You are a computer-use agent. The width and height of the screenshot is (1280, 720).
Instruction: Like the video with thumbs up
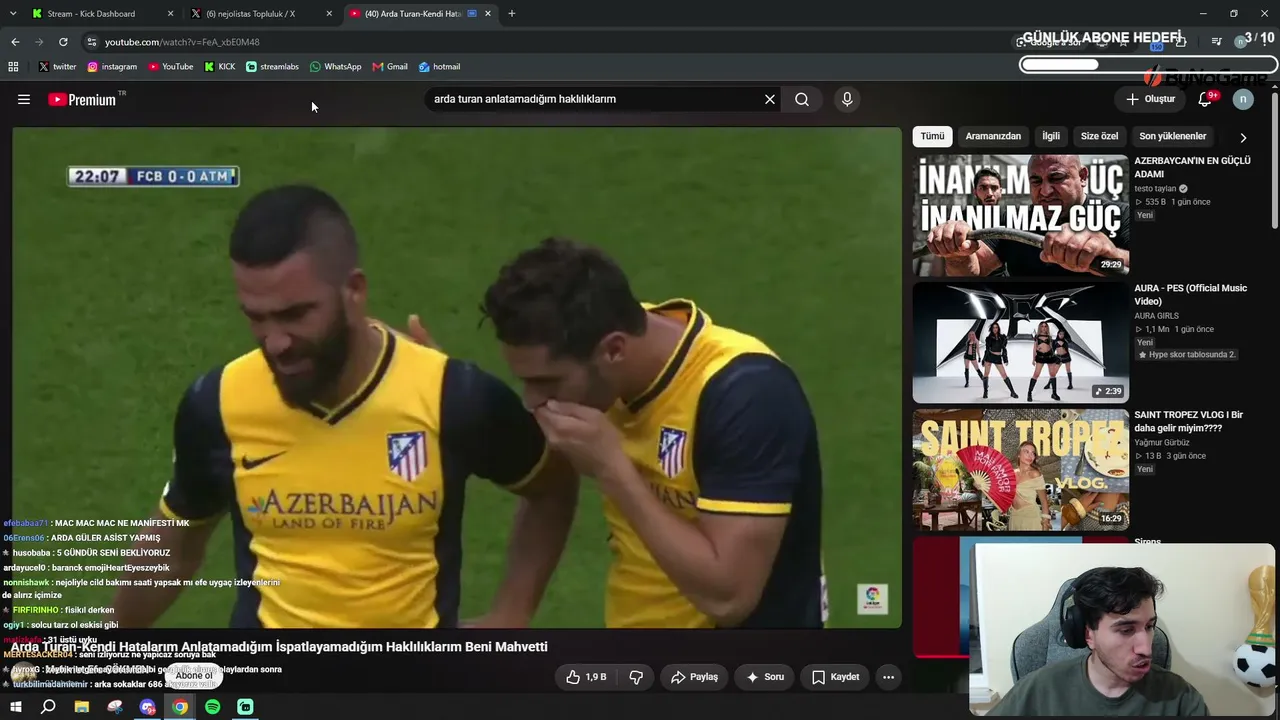[x=587, y=677]
